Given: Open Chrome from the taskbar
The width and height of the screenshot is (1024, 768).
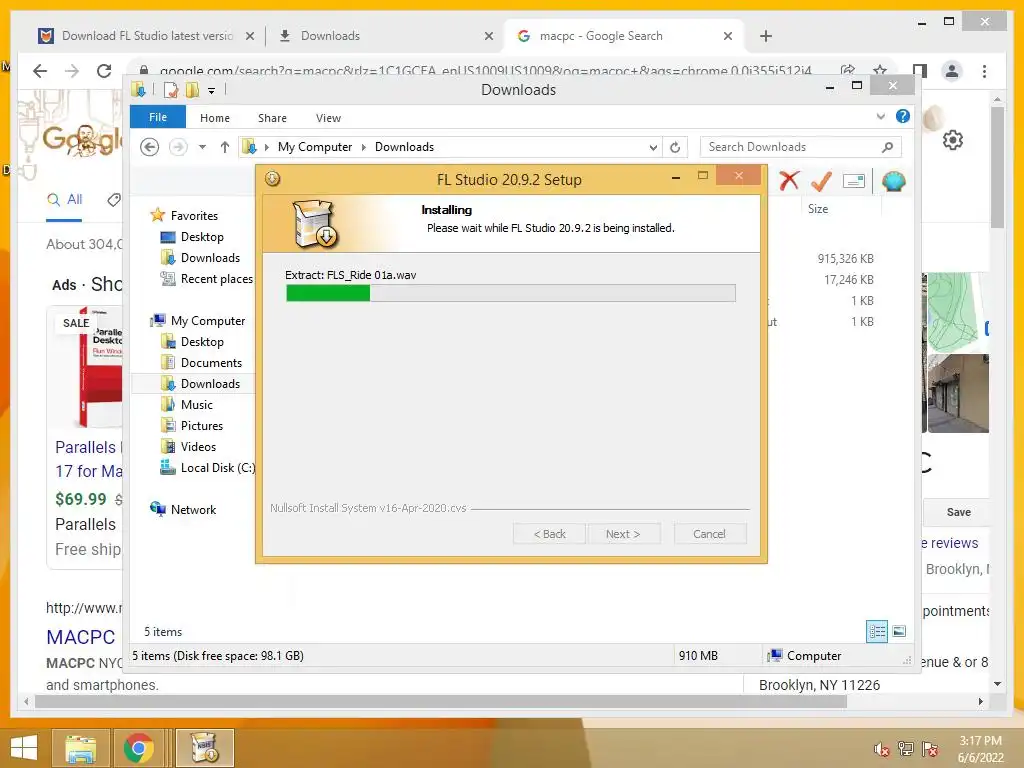Looking at the screenshot, I should [138, 748].
